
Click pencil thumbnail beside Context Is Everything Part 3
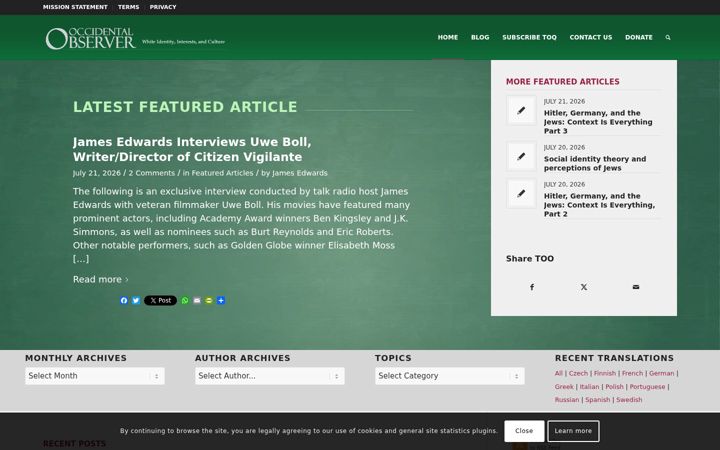pyautogui.click(x=521, y=110)
